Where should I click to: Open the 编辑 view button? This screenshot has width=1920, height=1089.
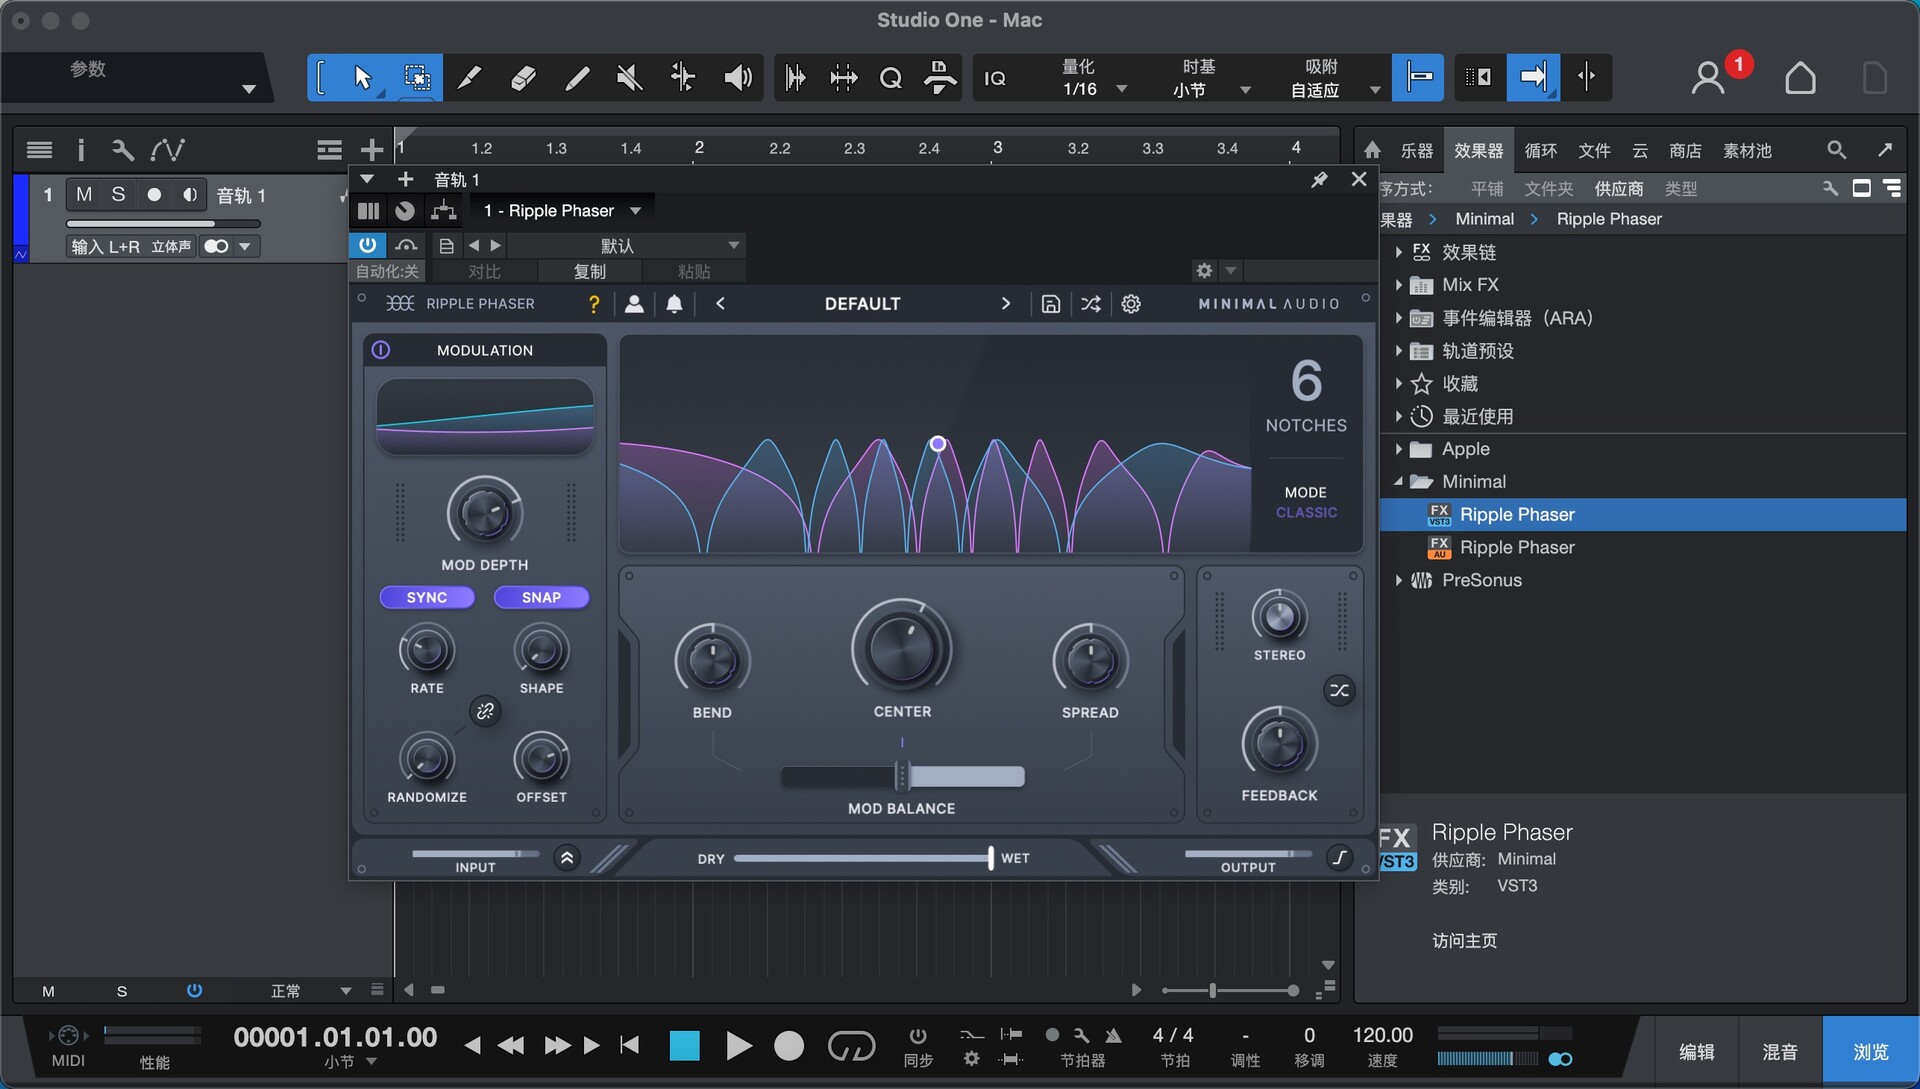[1696, 1051]
